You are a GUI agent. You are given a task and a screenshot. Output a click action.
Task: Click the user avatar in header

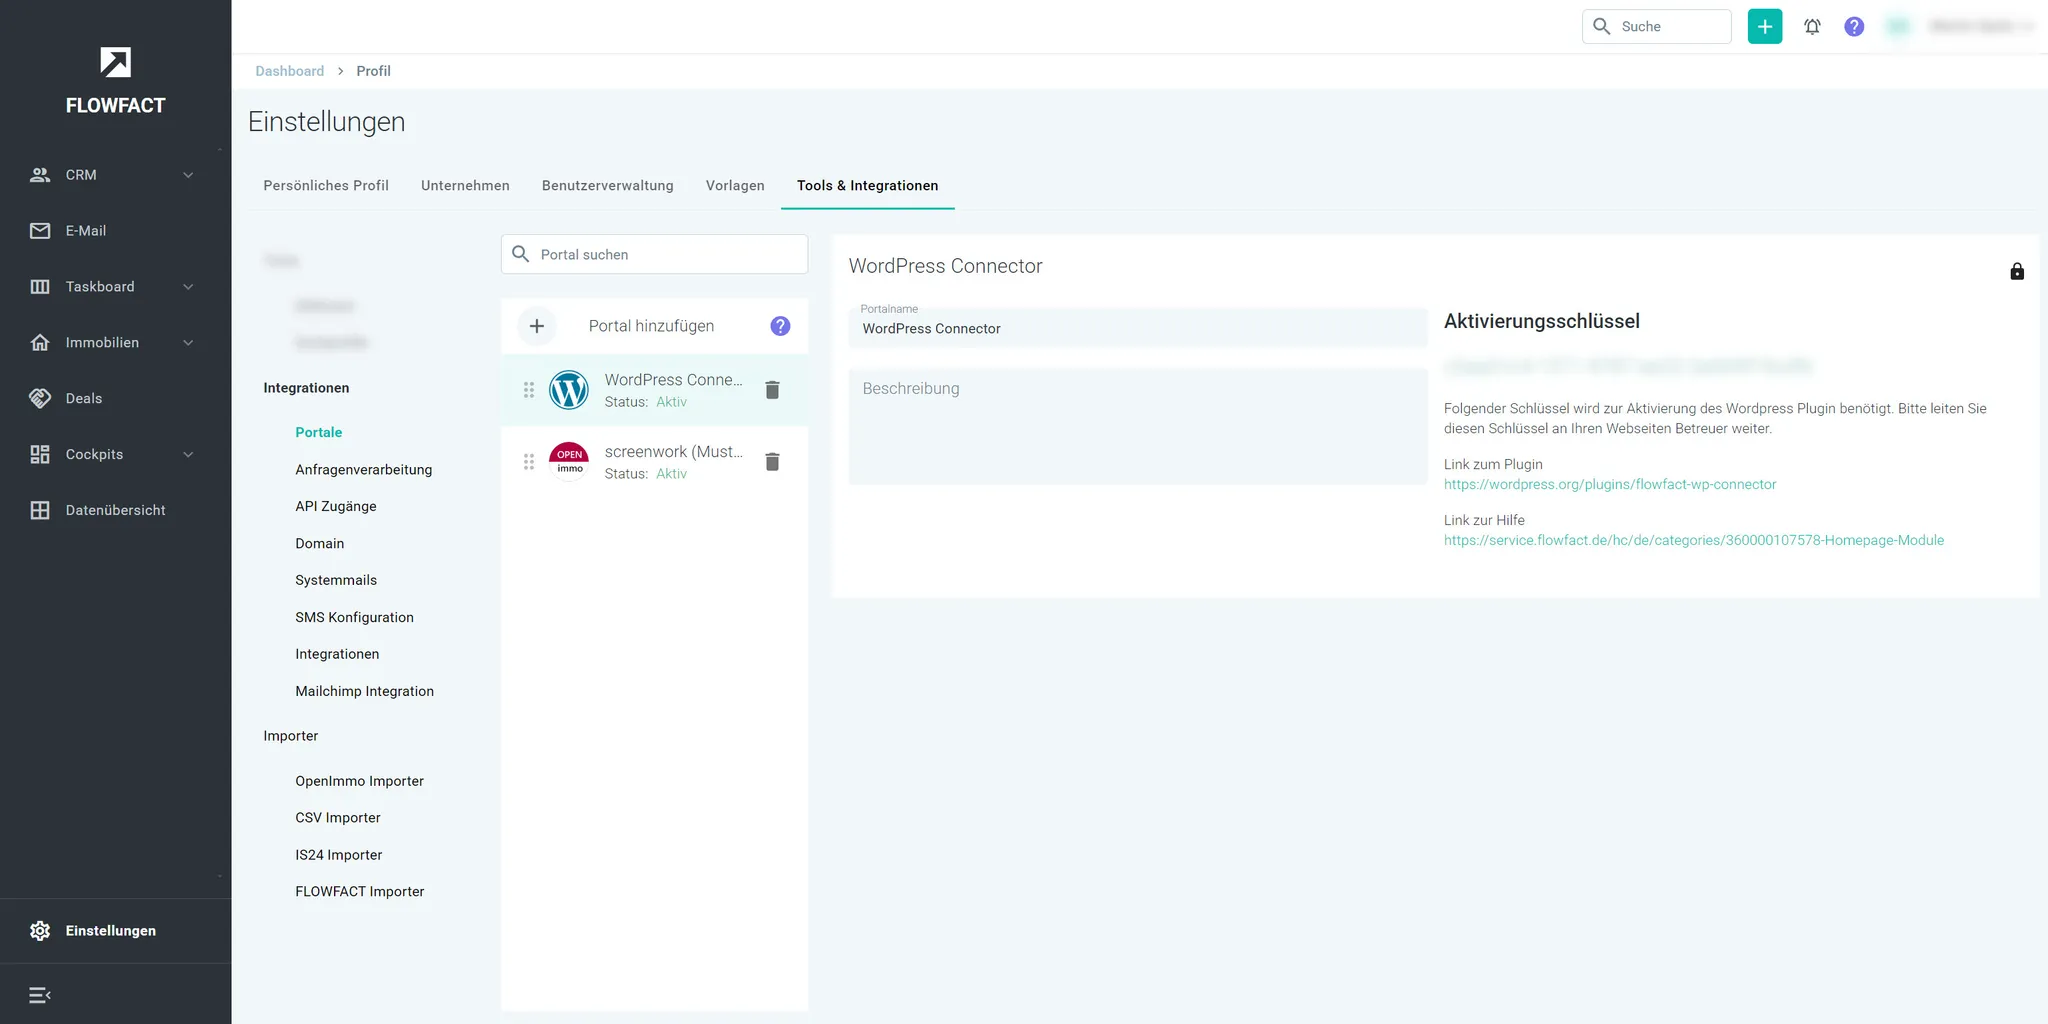point(1898,27)
